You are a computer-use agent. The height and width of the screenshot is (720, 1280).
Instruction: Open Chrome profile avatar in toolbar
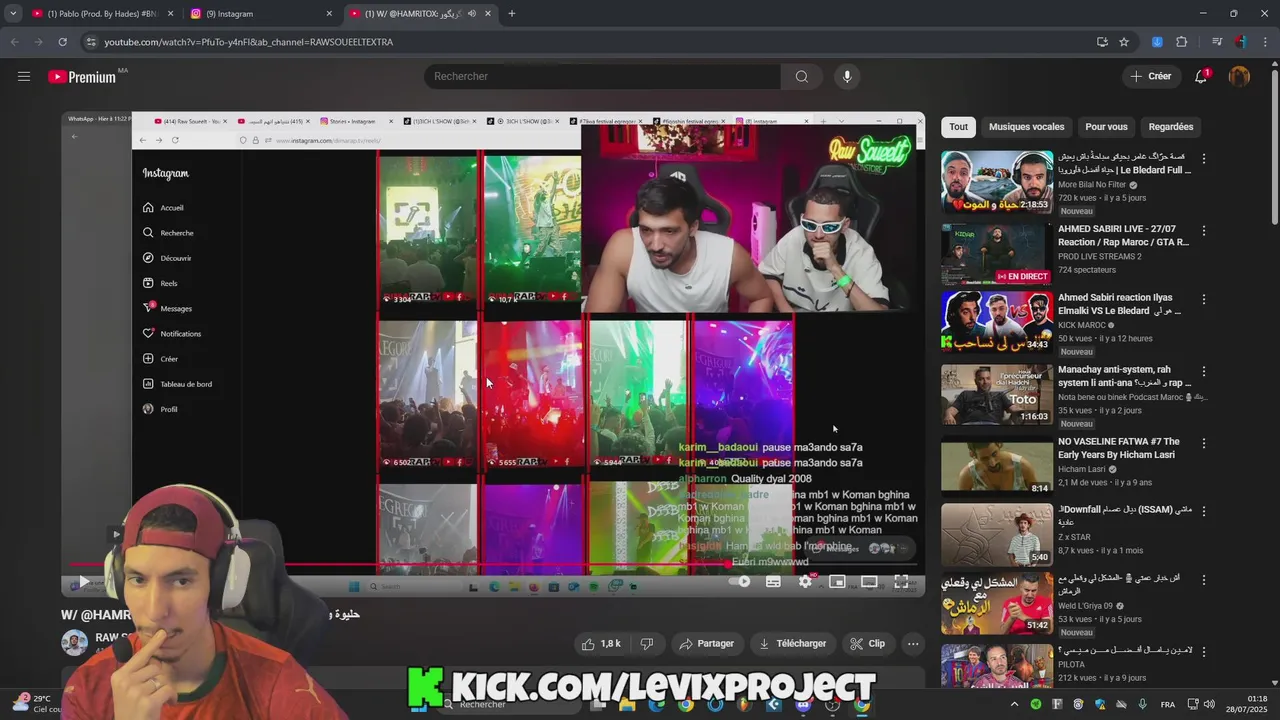tap(1241, 42)
